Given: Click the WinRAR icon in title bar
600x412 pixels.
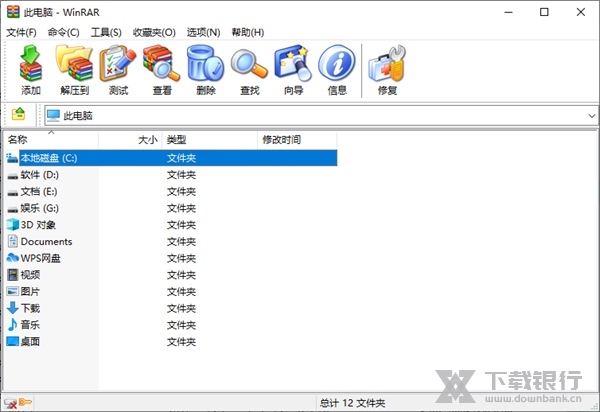Looking at the screenshot, I should [13, 12].
